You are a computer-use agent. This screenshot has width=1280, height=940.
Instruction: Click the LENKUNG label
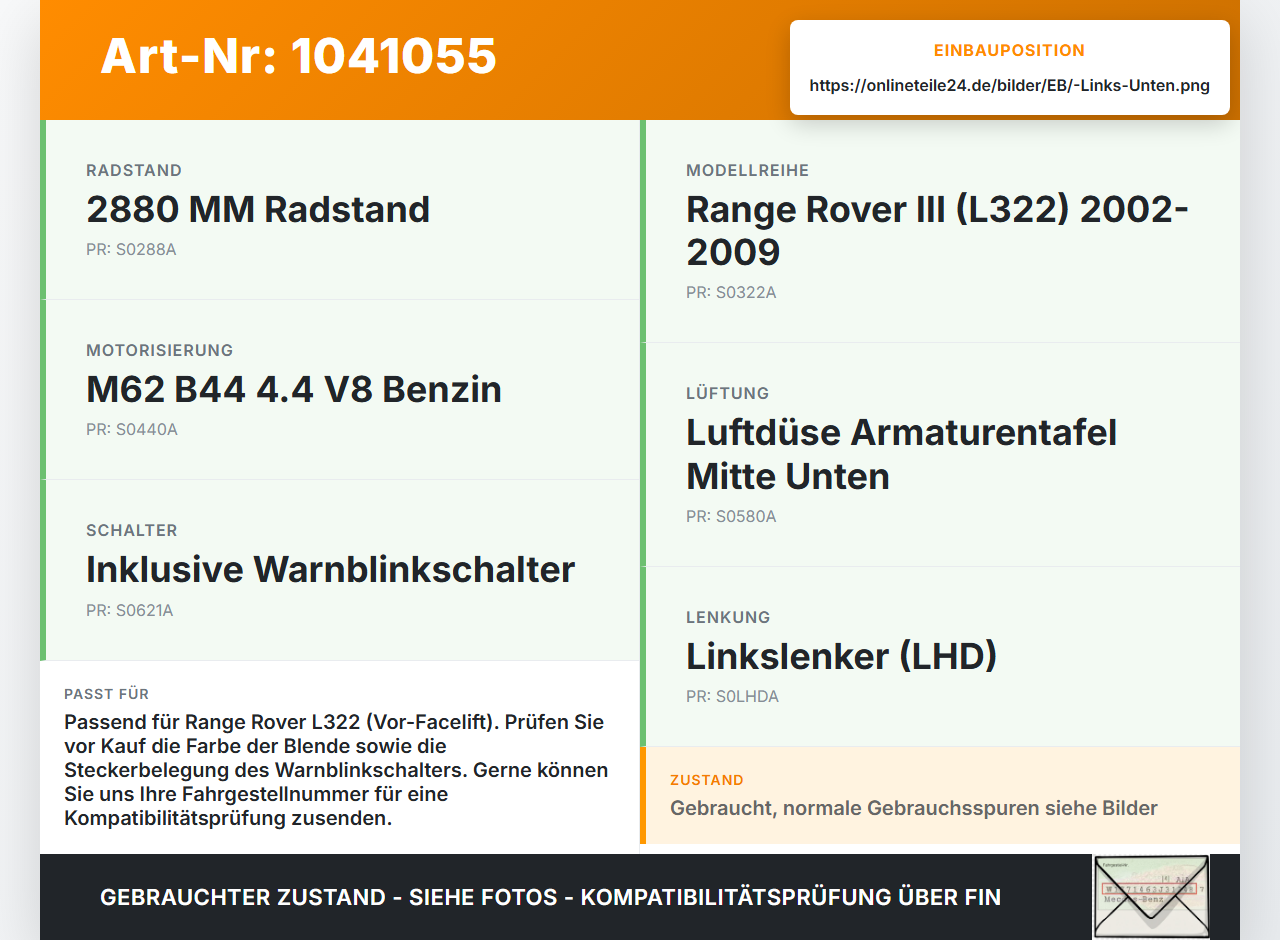[728, 618]
